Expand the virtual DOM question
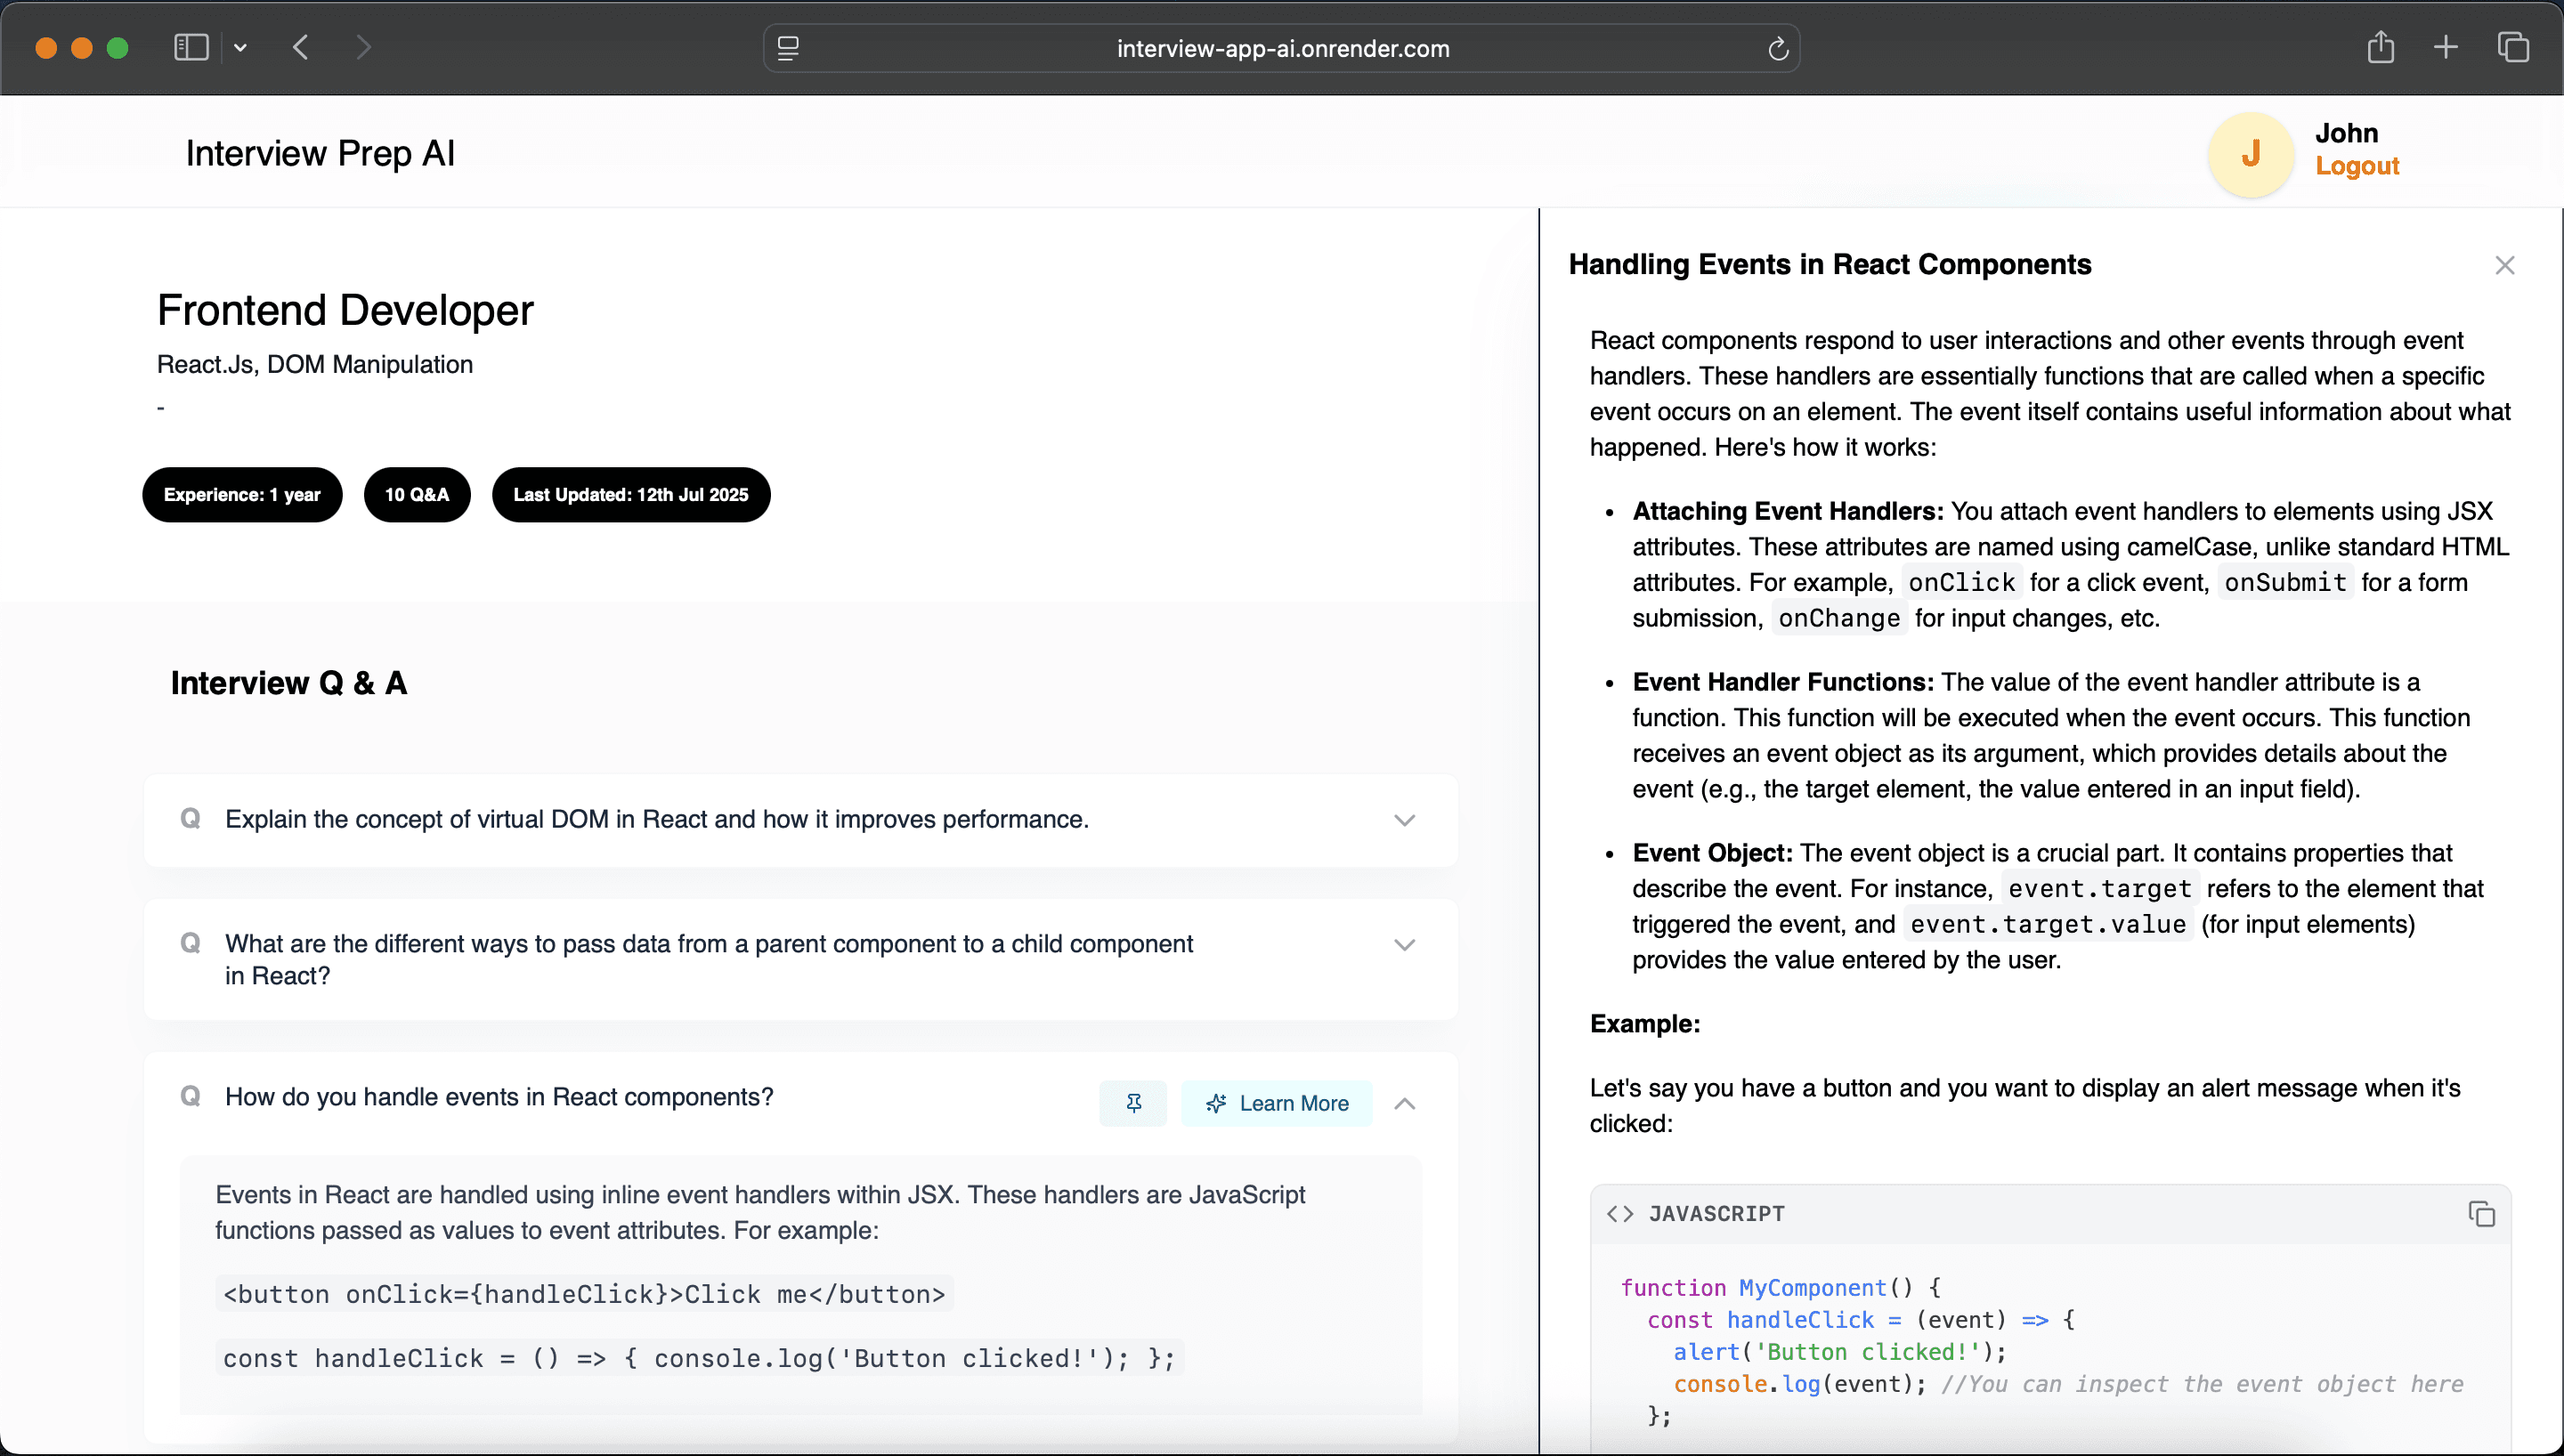The height and width of the screenshot is (1456, 2564). [x=1404, y=819]
